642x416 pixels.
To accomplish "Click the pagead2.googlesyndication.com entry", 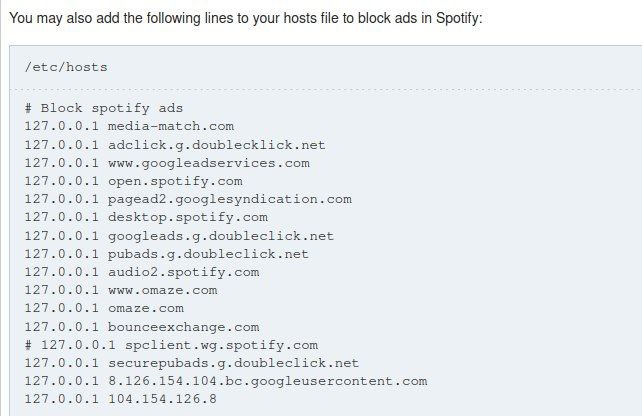I will [x=188, y=199].
